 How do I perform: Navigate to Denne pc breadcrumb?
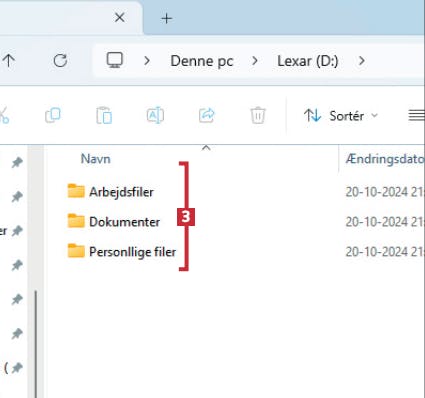pos(202,61)
